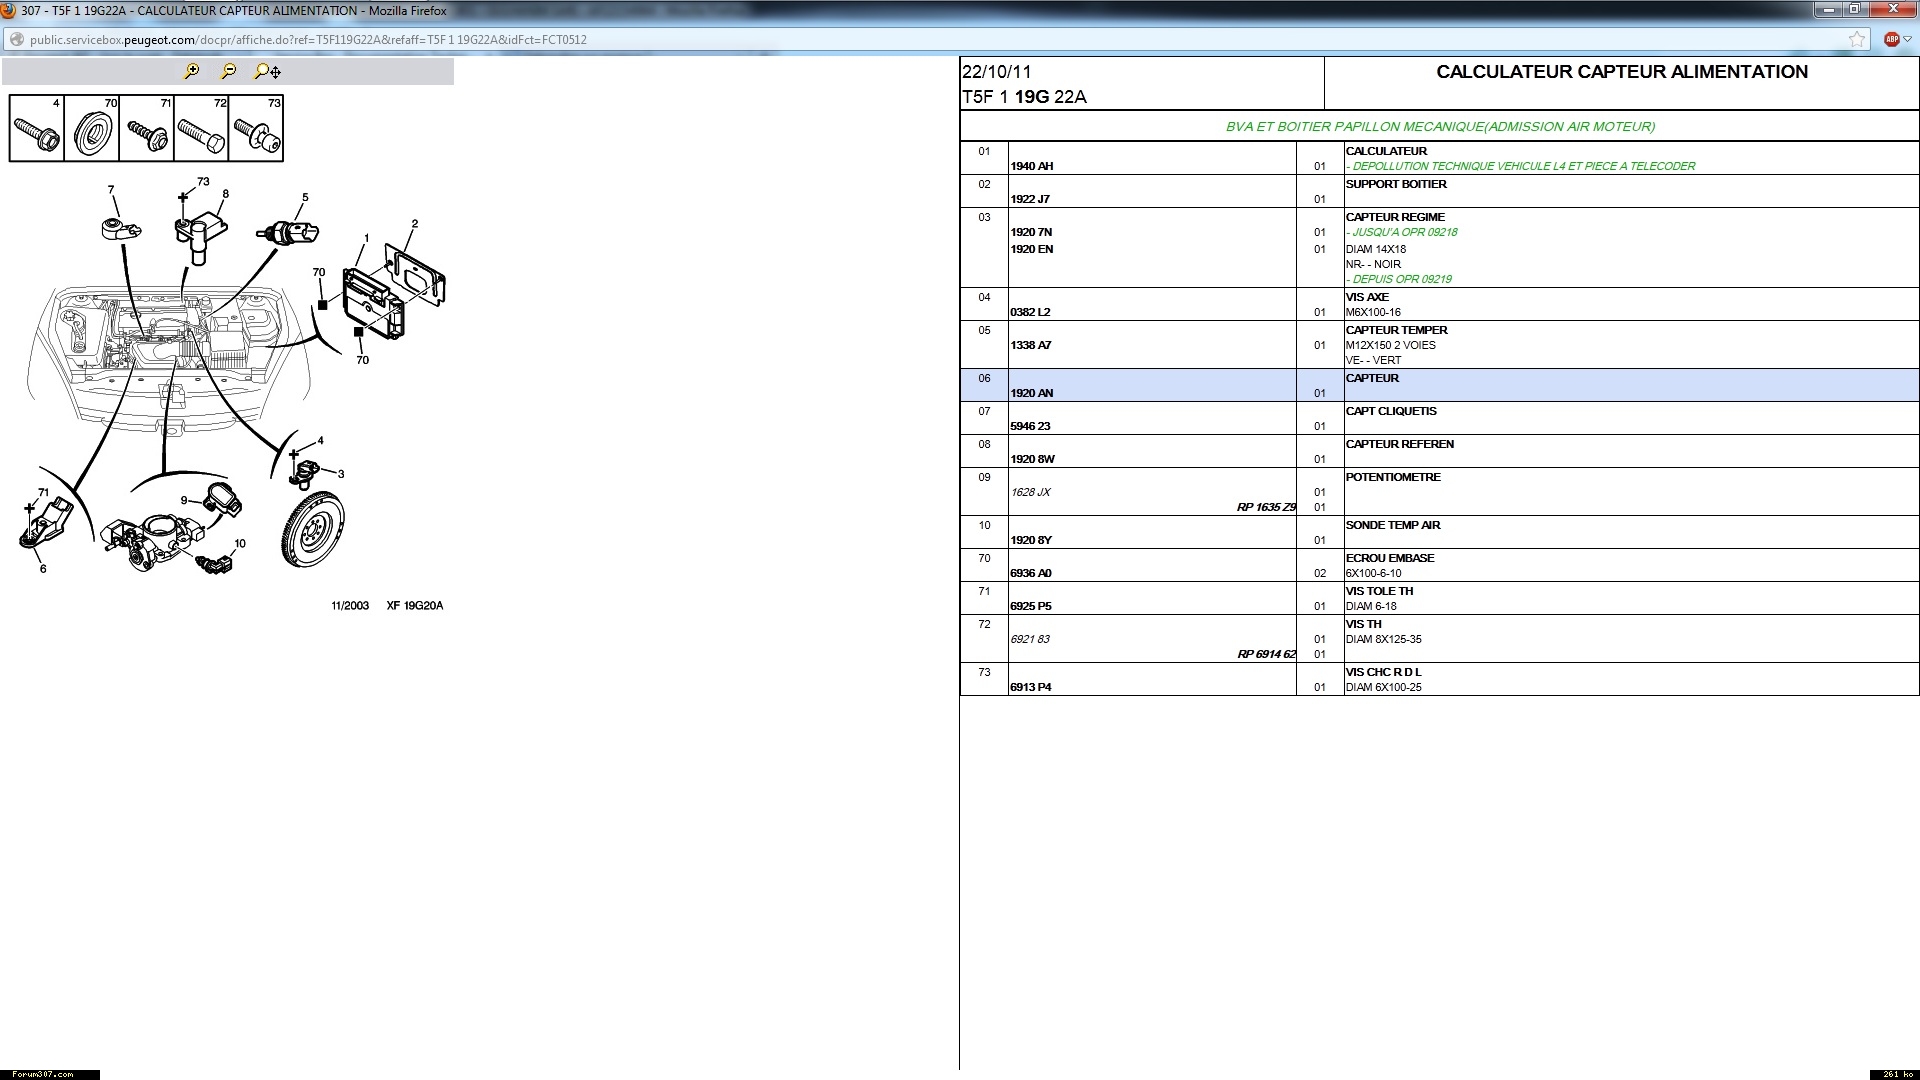Select part number 5946 23
Image resolution: width=1920 pixels, height=1080 pixels.
tap(1030, 426)
